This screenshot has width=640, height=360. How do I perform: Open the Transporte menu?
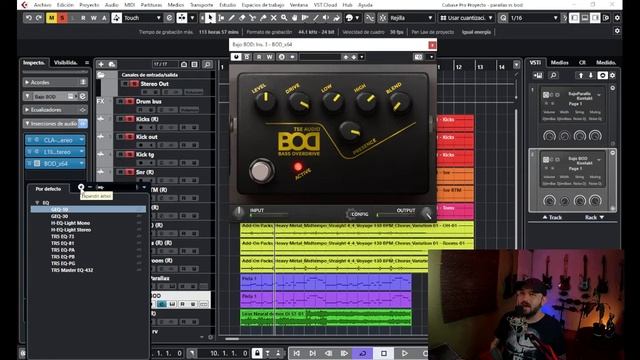201,5
